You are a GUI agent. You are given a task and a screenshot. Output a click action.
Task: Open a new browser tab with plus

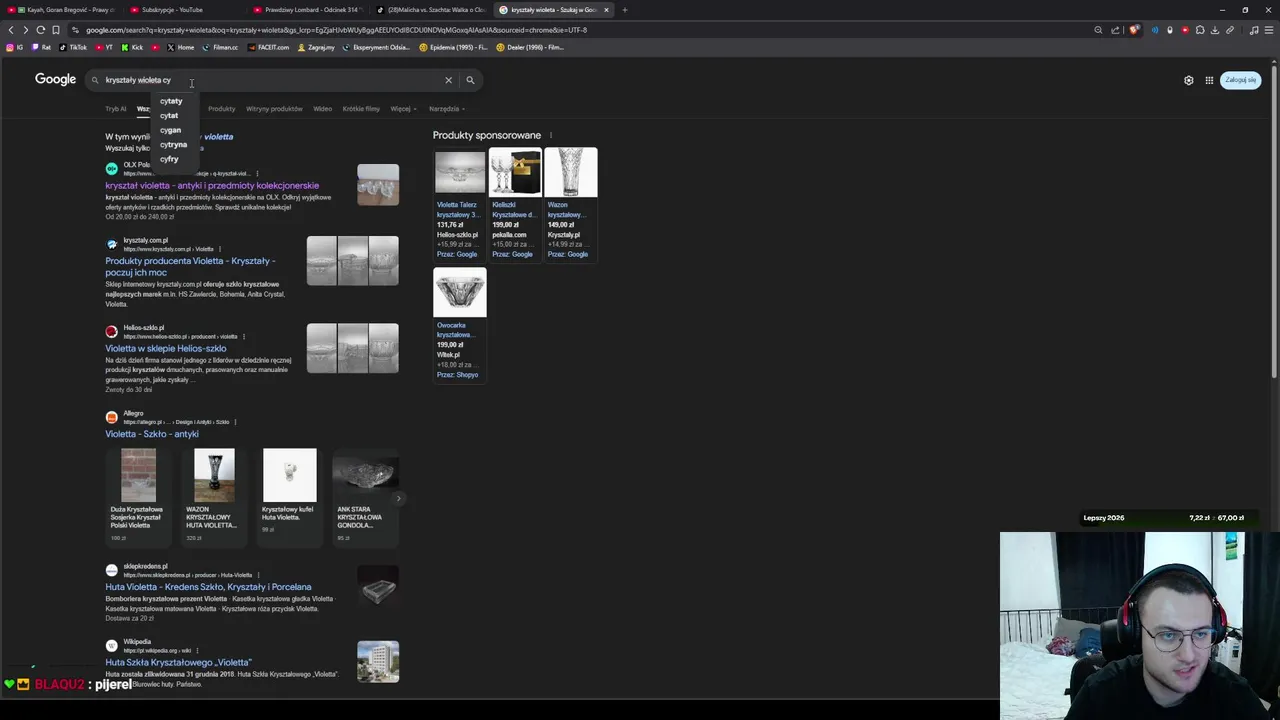(x=624, y=10)
